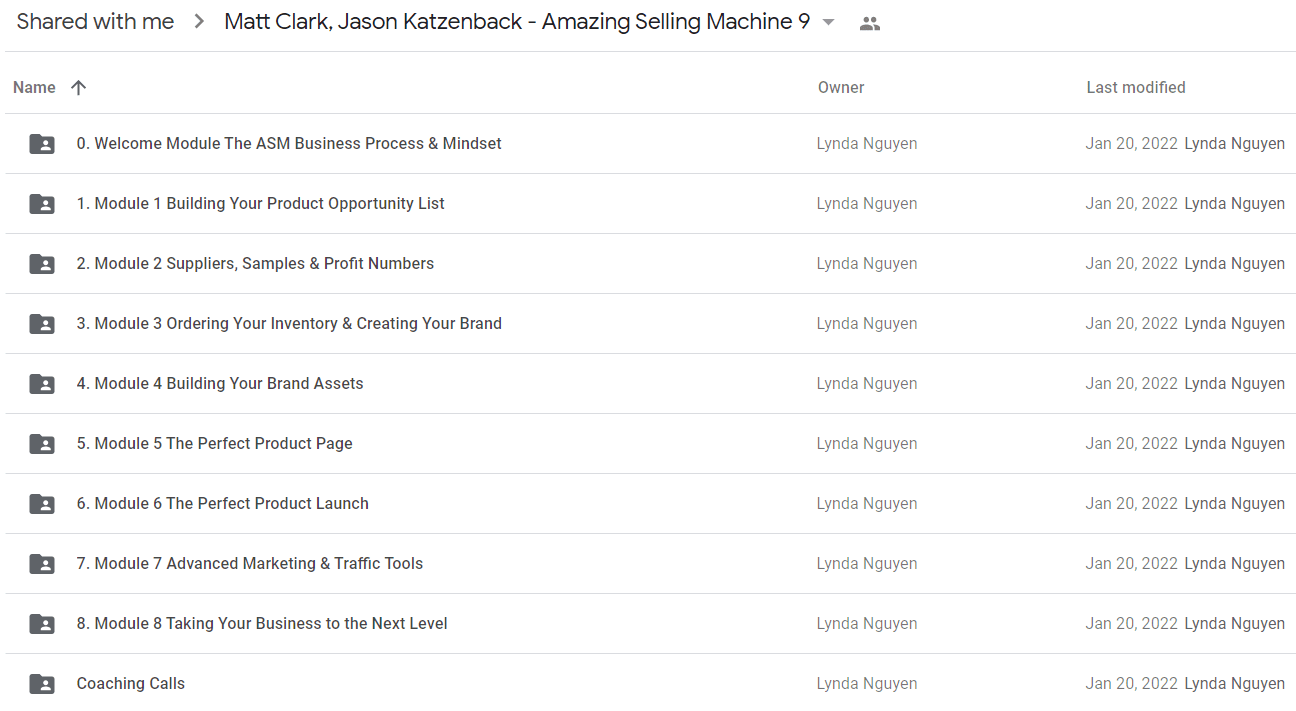1296x711 pixels.
Task: Open 0. Welcome Module The ASM Business Process
Action: (289, 144)
